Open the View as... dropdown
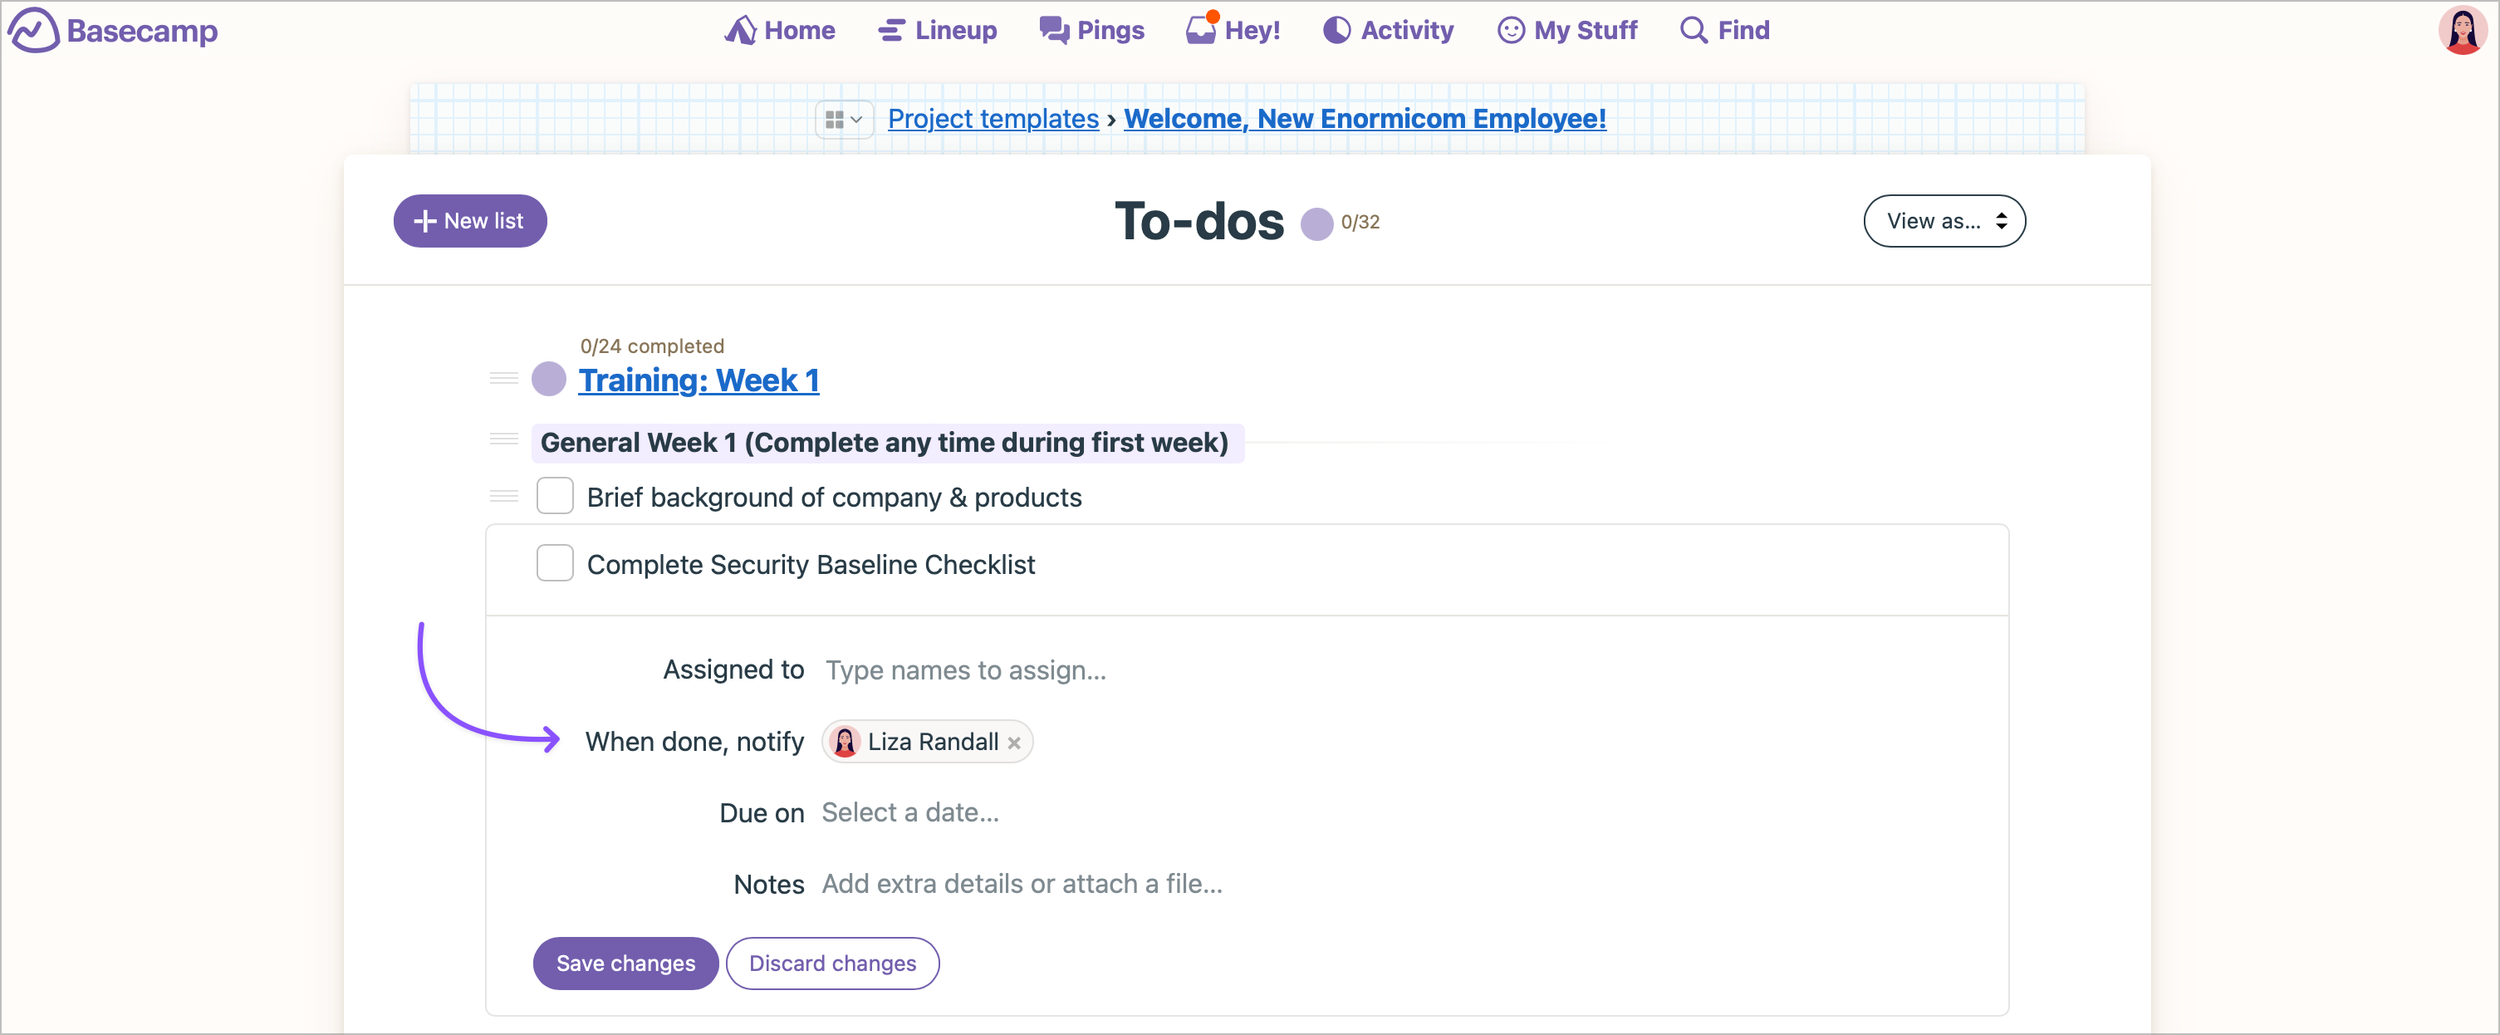Viewport: 2500px width, 1035px height. point(1944,221)
